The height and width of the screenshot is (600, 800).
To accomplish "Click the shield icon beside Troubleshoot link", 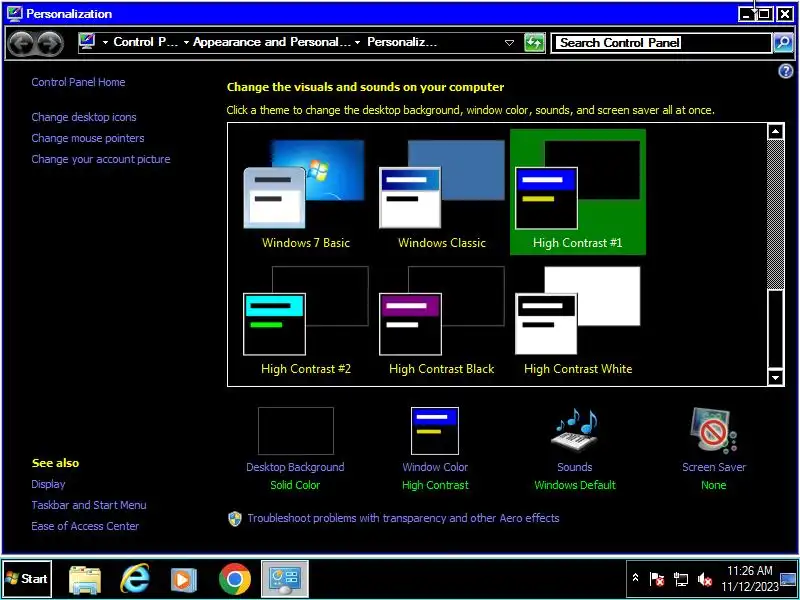I will pos(235,519).
